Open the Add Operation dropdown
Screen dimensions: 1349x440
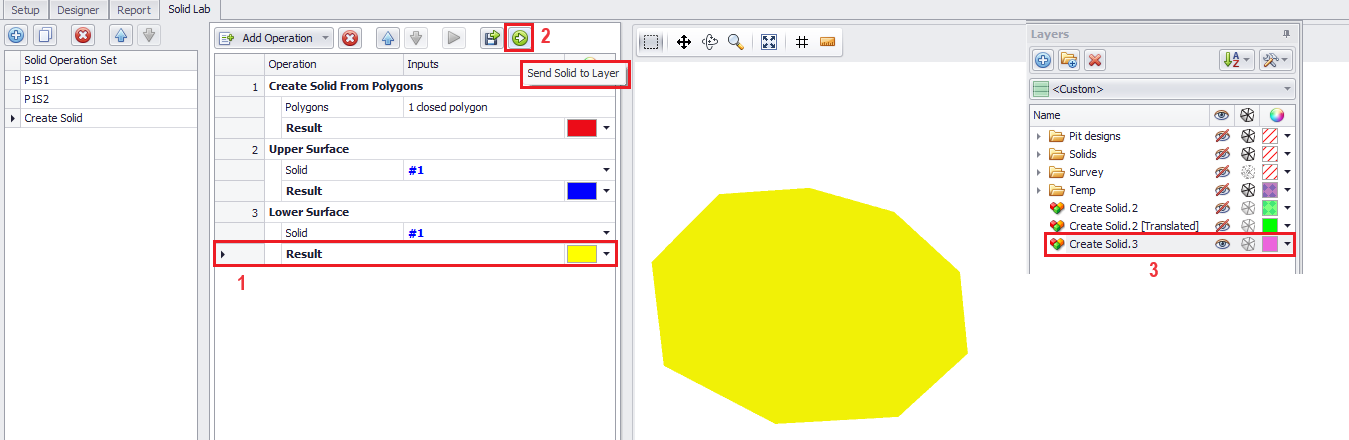(x=274, y=38)
